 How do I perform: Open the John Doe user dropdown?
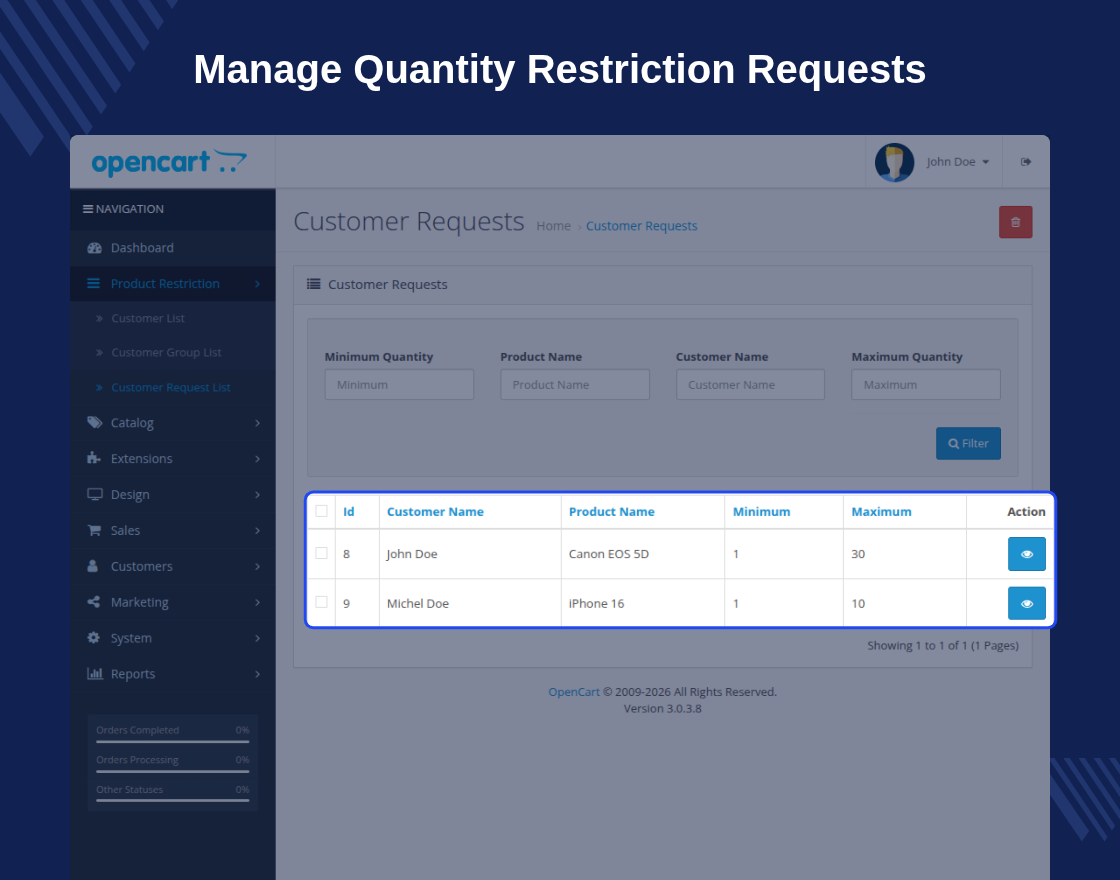pyautogui.click(x=957, y=162)
